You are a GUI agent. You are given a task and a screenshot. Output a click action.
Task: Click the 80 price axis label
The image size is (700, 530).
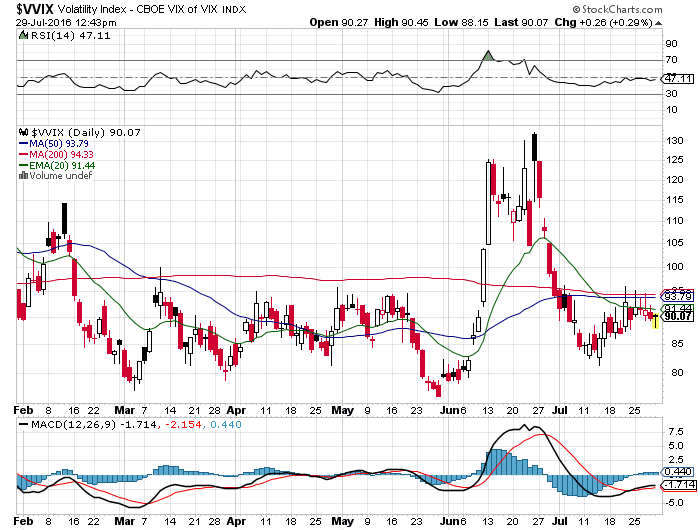677,372
